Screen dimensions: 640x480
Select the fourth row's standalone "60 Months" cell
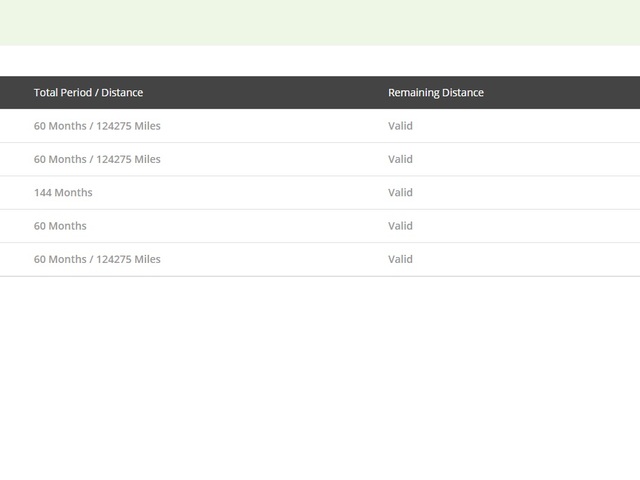click(x=60, y=226)
